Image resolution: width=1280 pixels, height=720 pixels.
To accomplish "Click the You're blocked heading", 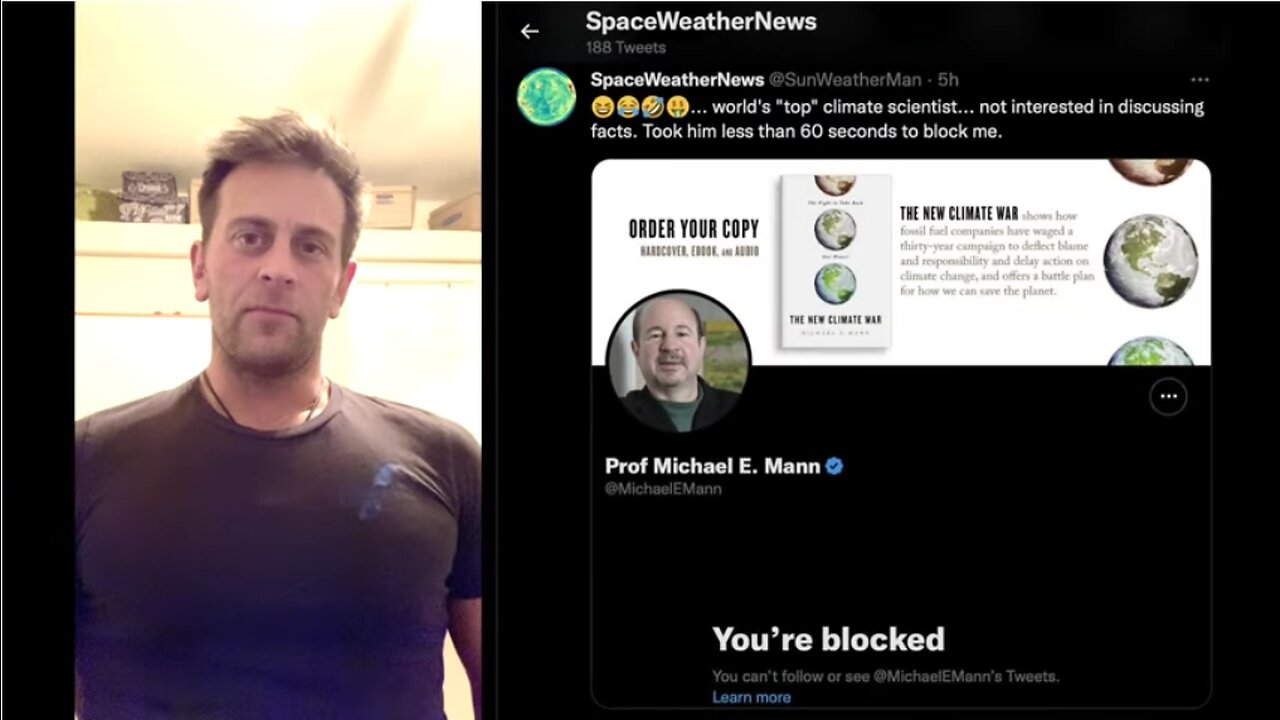I will coord(828,639).
